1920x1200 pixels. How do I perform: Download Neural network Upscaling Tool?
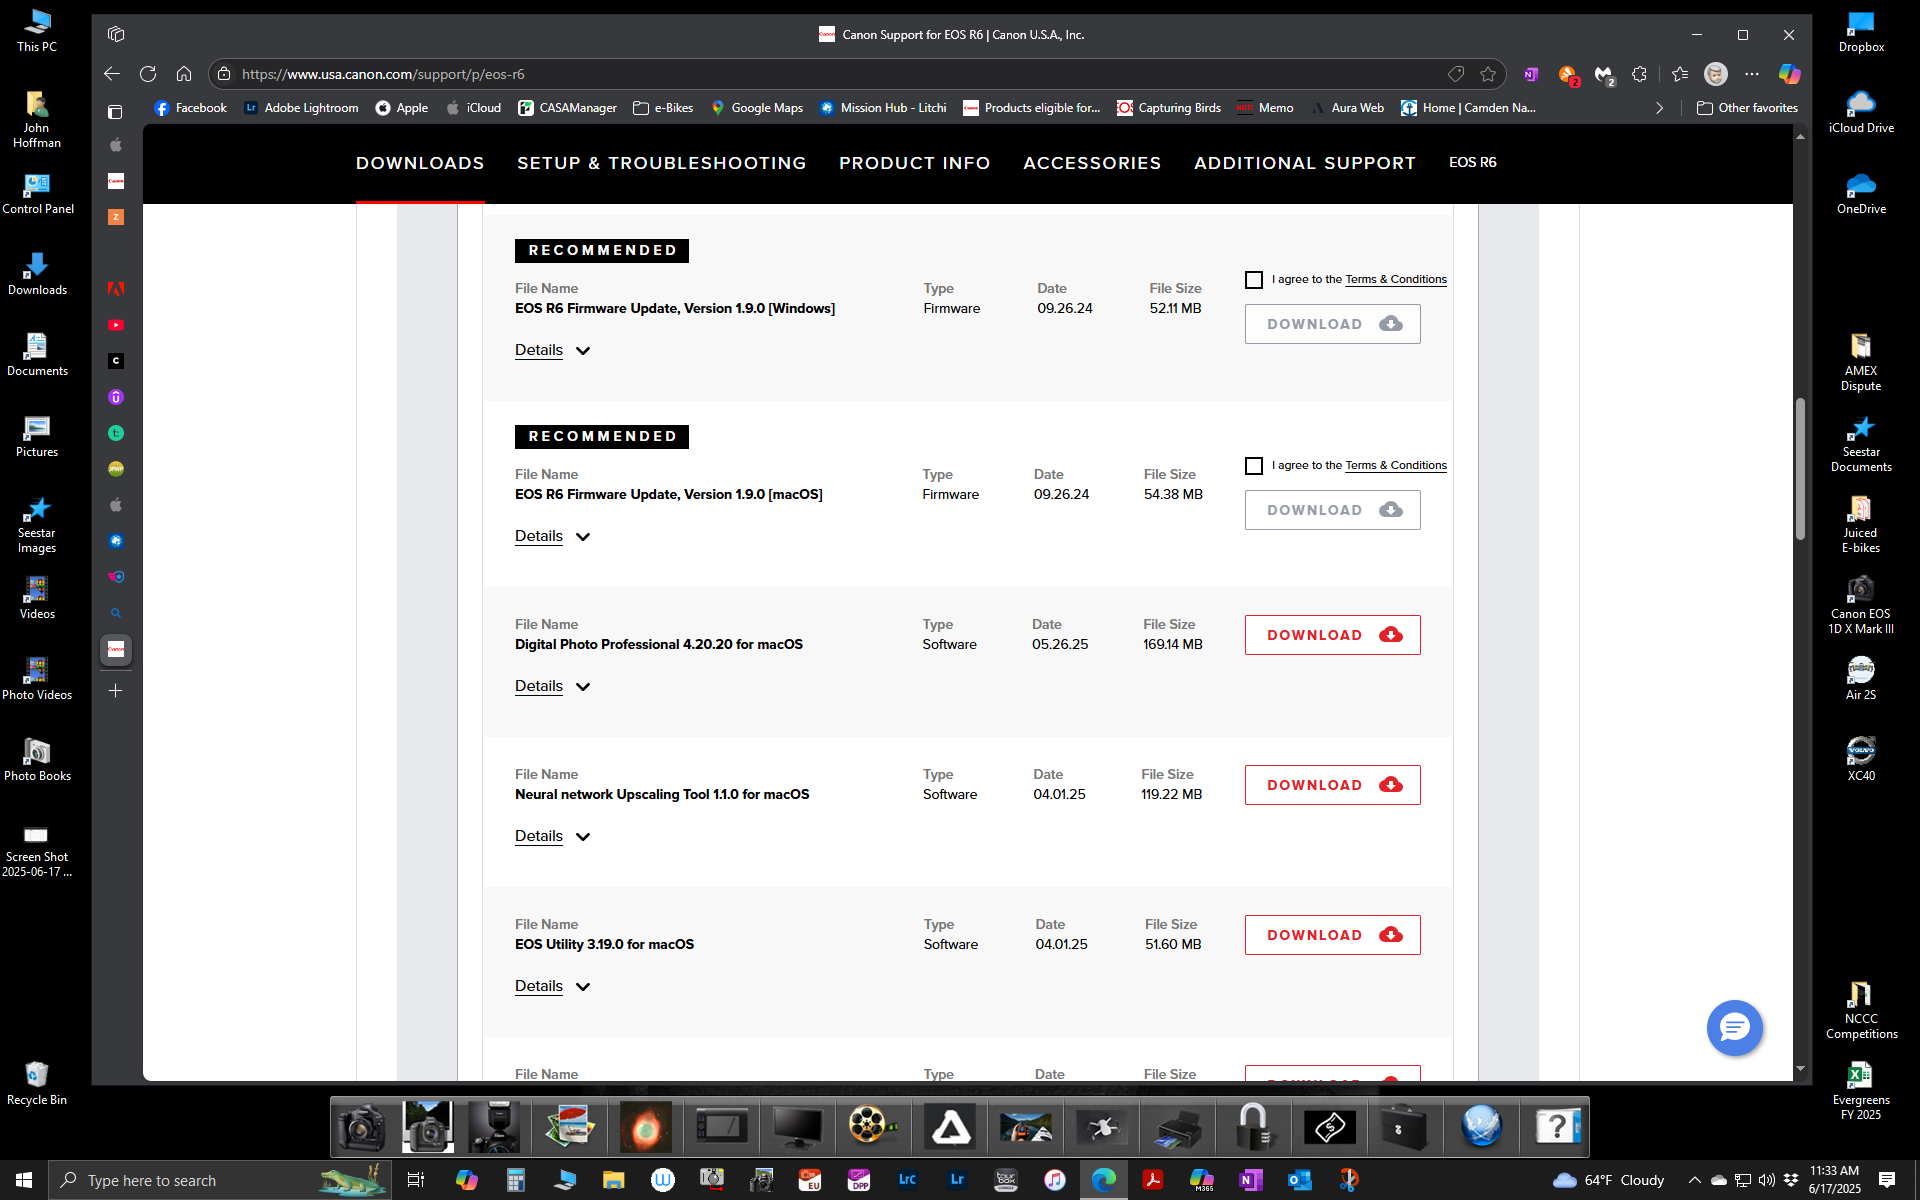tap(1332, 785)
